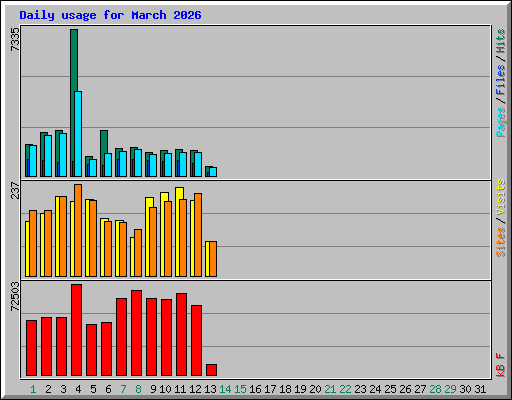512x400 pixels.
Task: Click the red 'KB F' legend label
Action: coord(501,365)
